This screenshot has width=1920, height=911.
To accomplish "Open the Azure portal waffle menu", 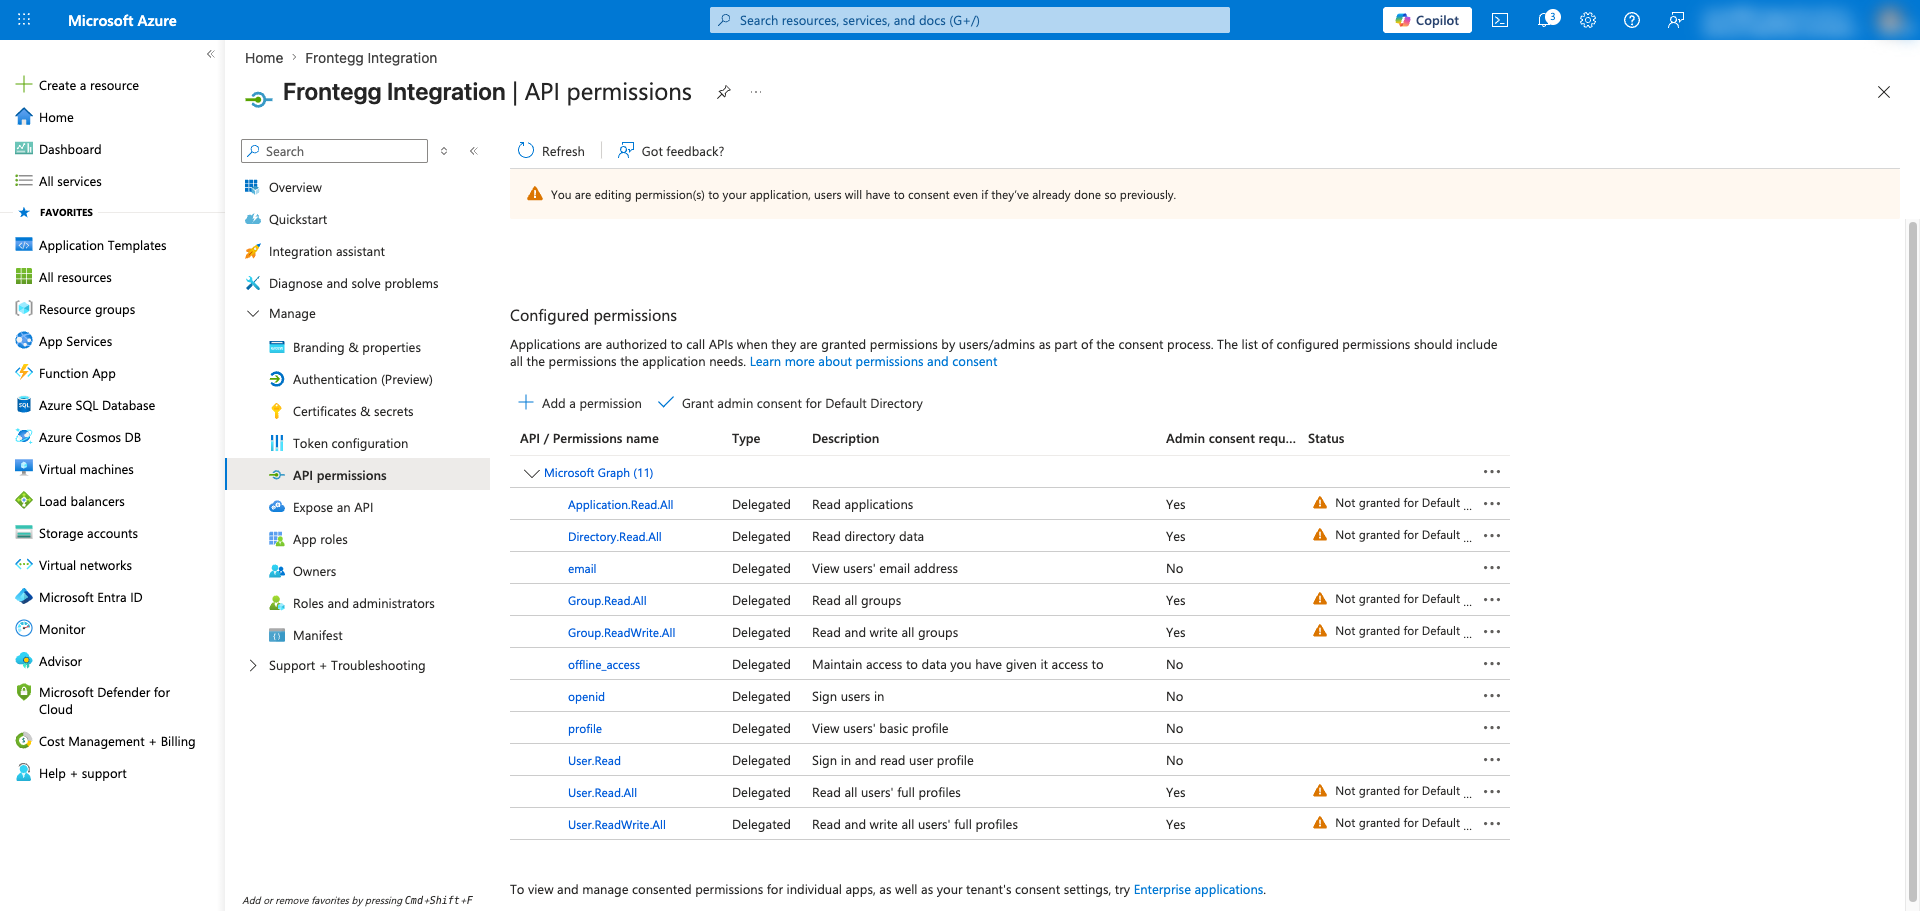I will [x=24, y=20].
